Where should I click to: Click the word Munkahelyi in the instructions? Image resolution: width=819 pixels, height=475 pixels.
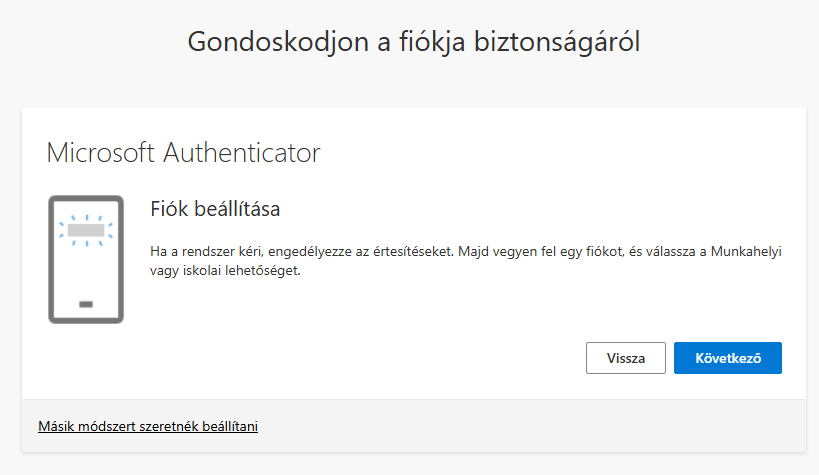coord(746,251)
